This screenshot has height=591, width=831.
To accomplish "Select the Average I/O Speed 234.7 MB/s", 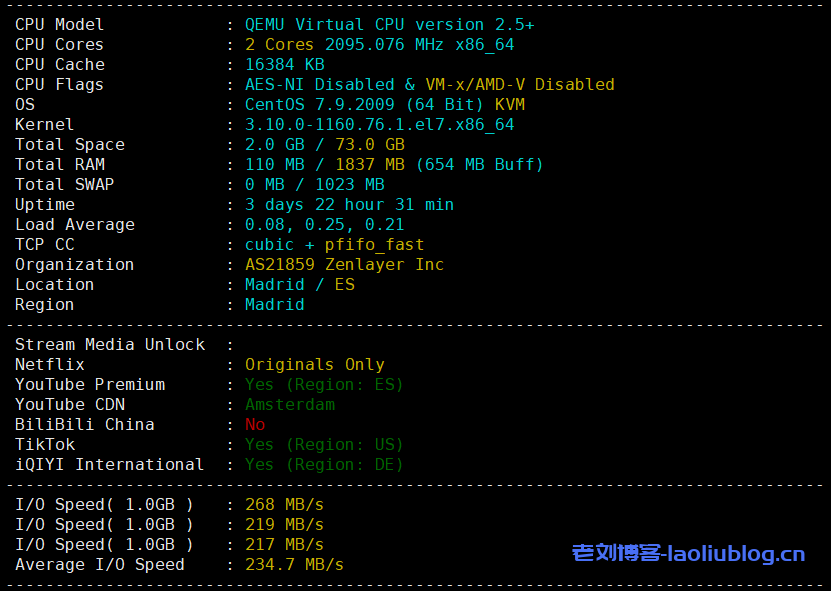I will (294, 564).
